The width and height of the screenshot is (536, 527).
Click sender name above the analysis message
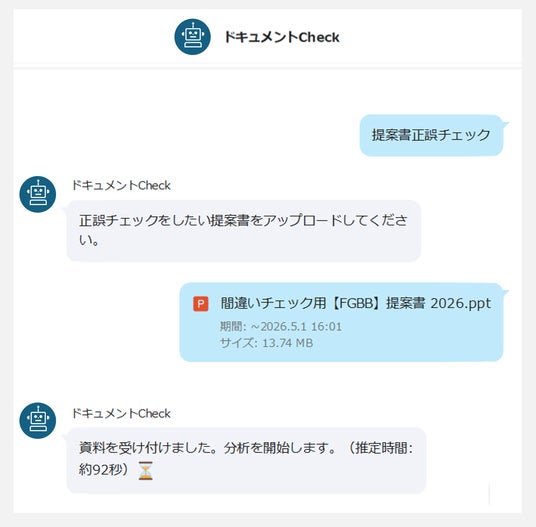(x=121, y=413)
